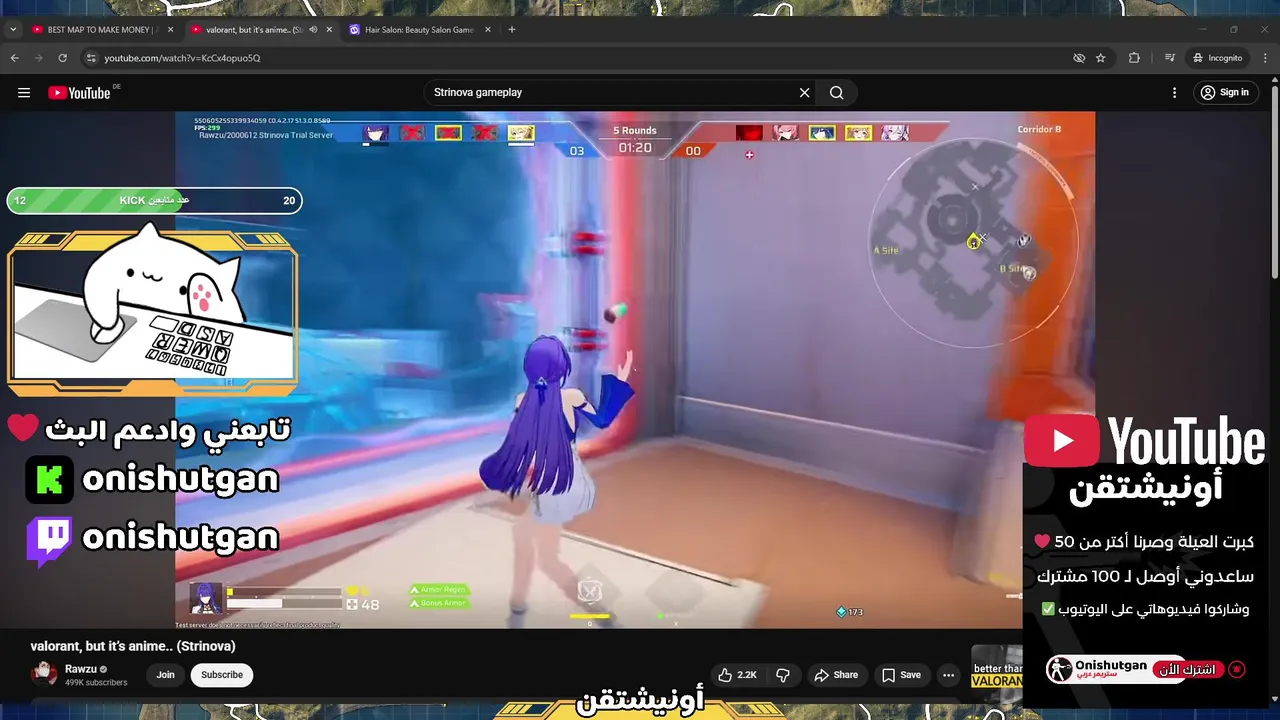Open more actions ellipsis under the video
The height and width of the screenshot is (720, 1280).
pos(948,675)
